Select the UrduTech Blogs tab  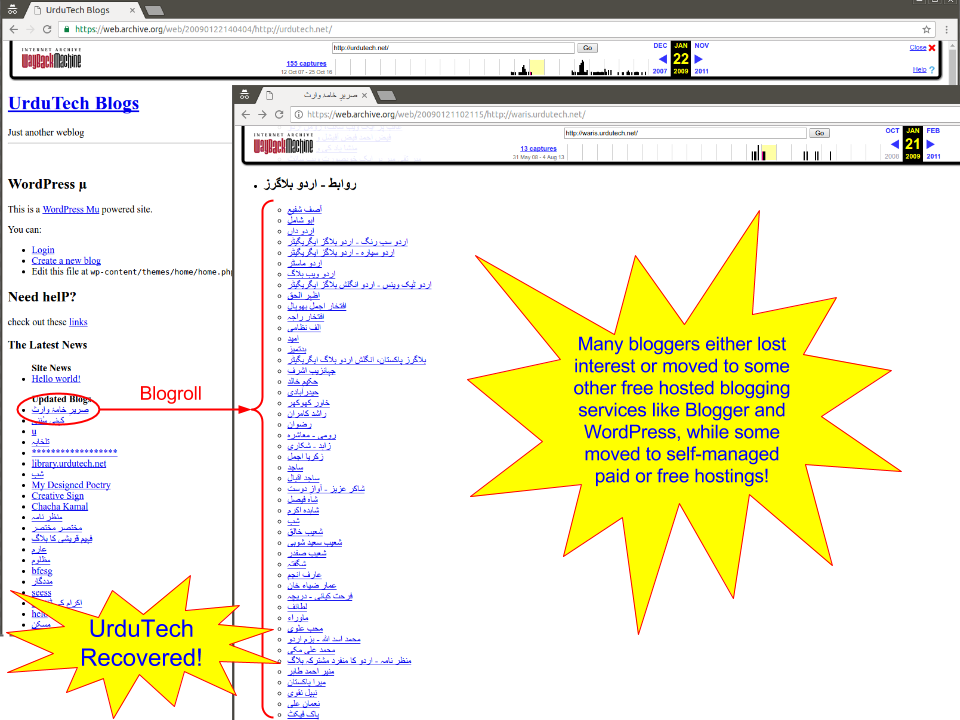(x=81, y=10)
